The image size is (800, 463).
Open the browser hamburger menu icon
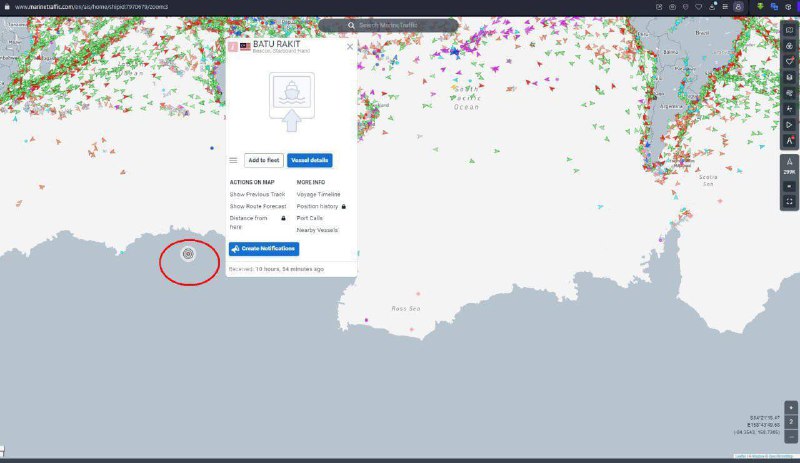[725, 7]
